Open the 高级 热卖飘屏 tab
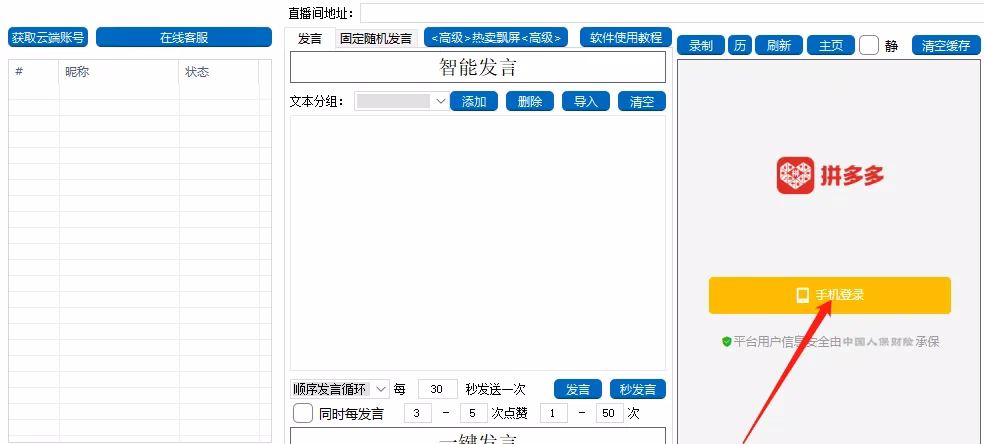The image size is (984, 444). click(x=497, y=38)
